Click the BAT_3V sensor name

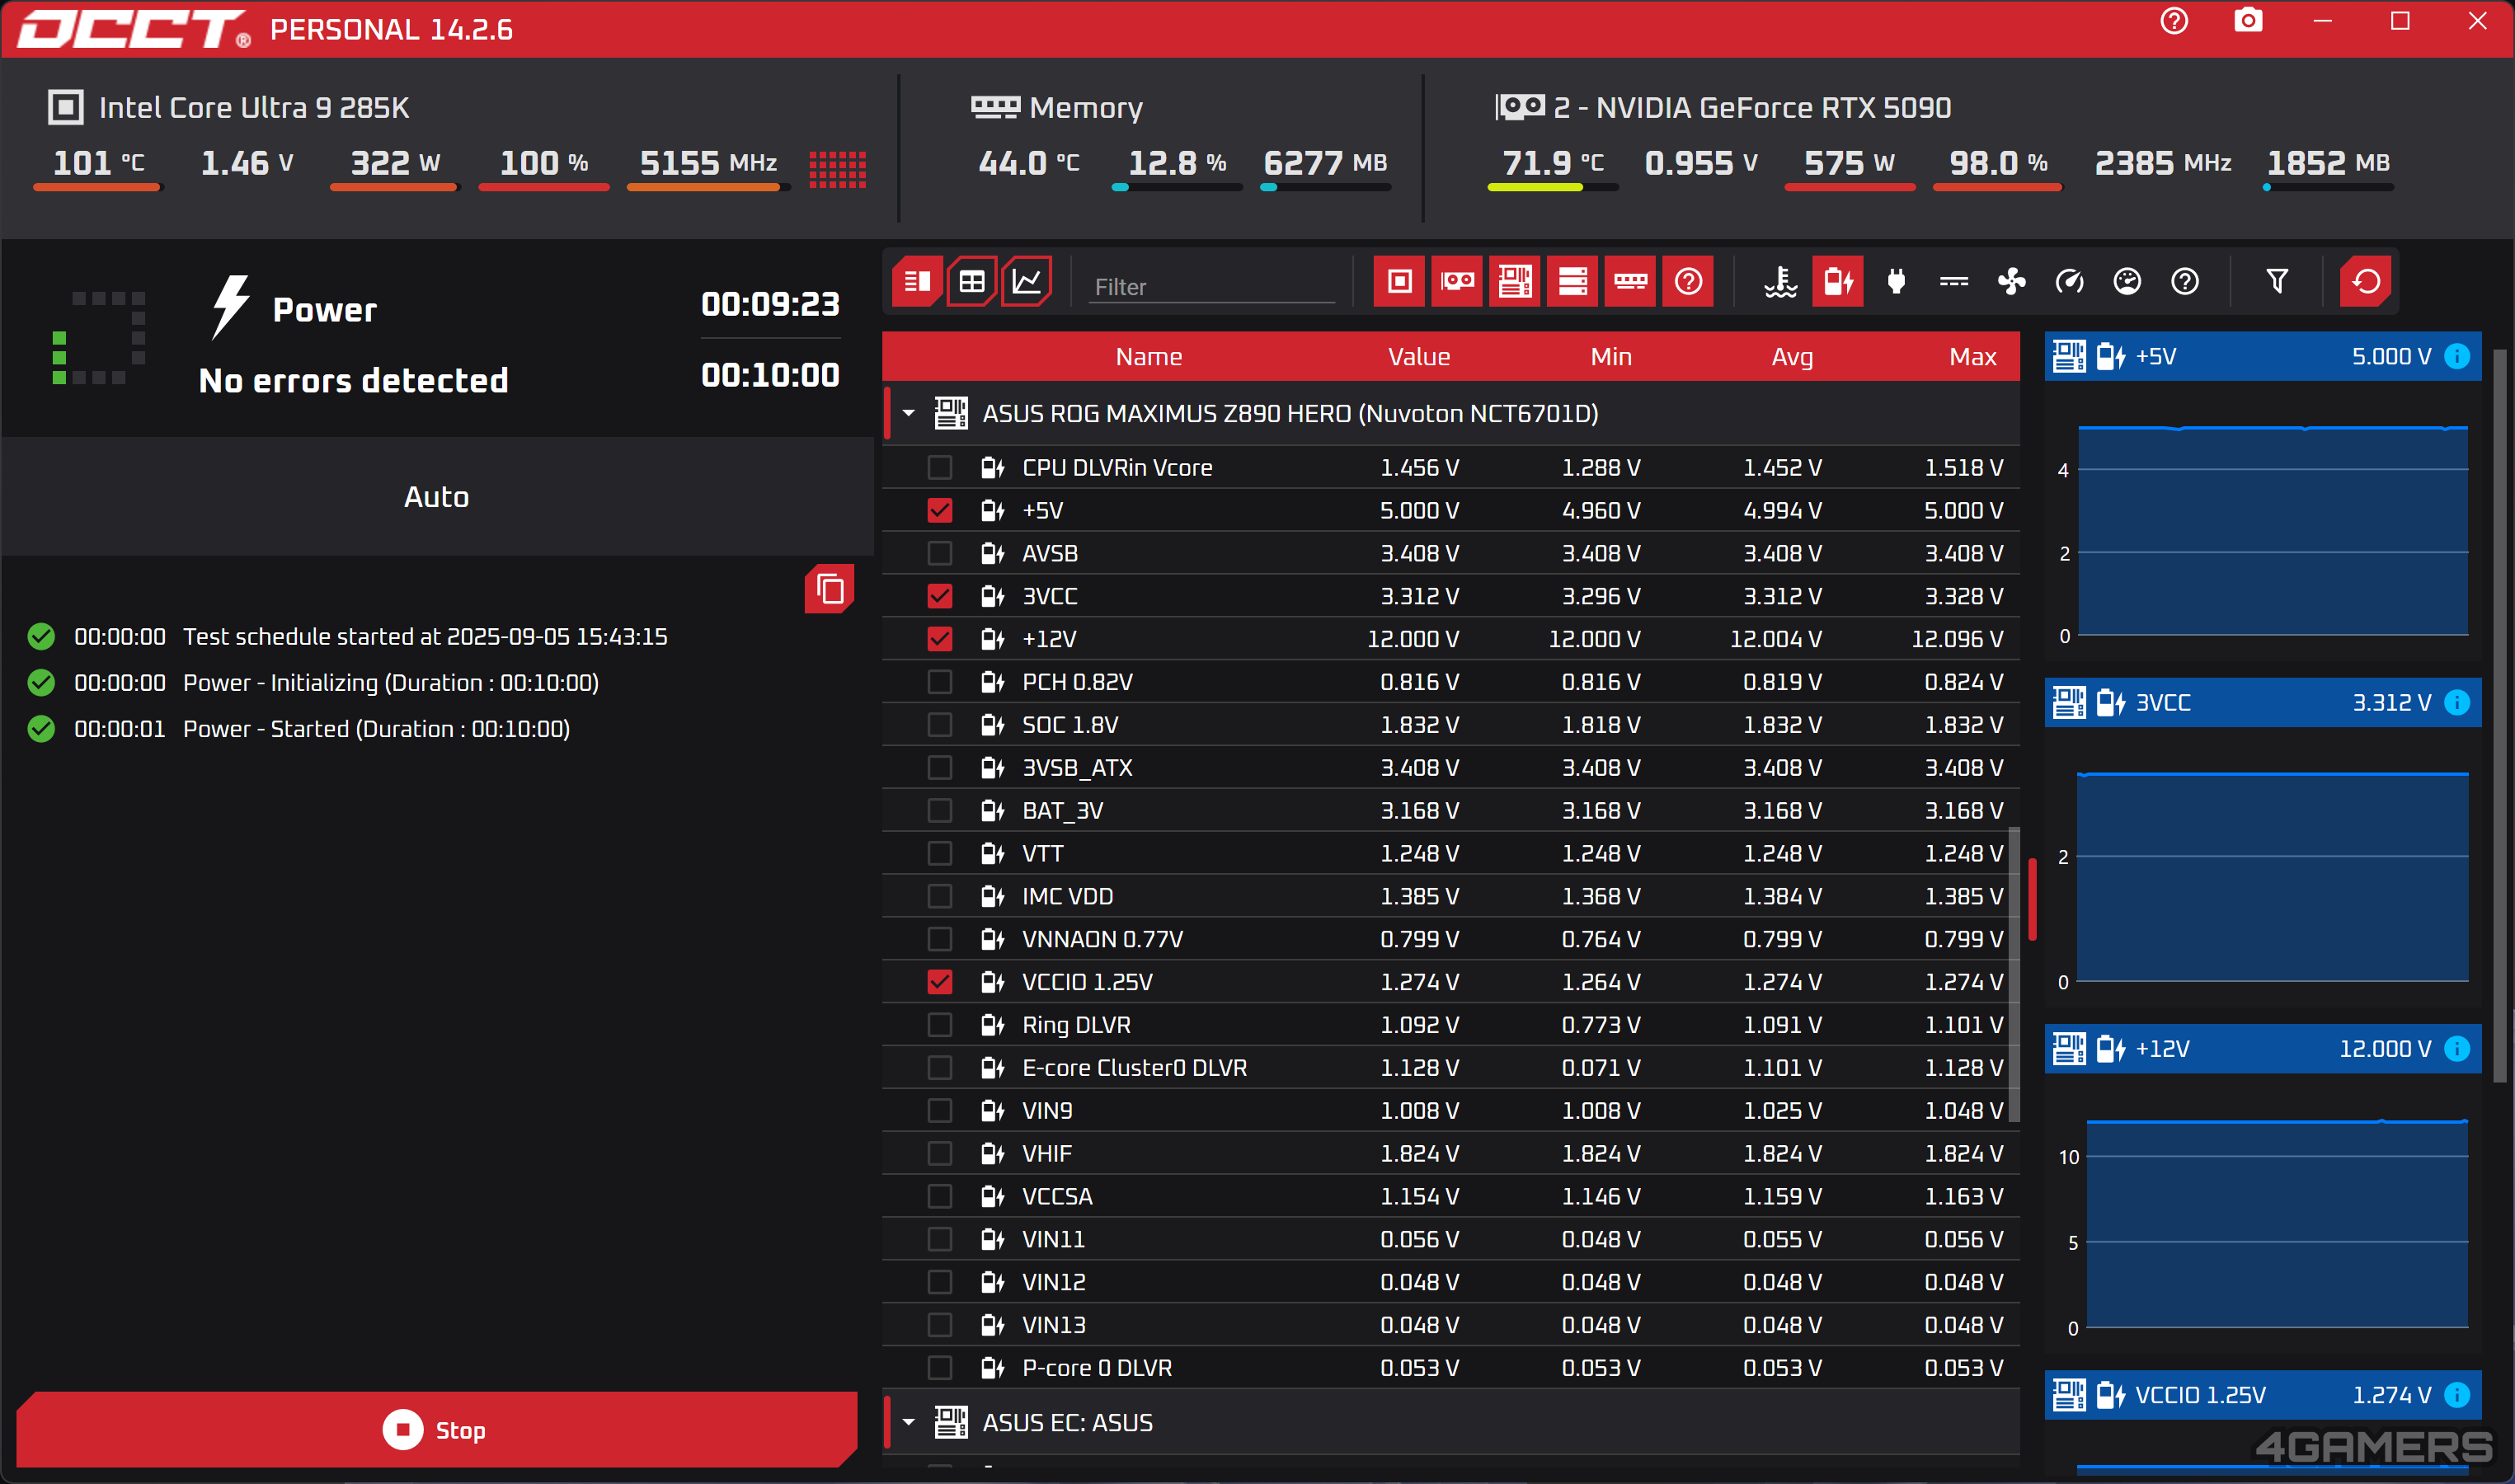1062,811
